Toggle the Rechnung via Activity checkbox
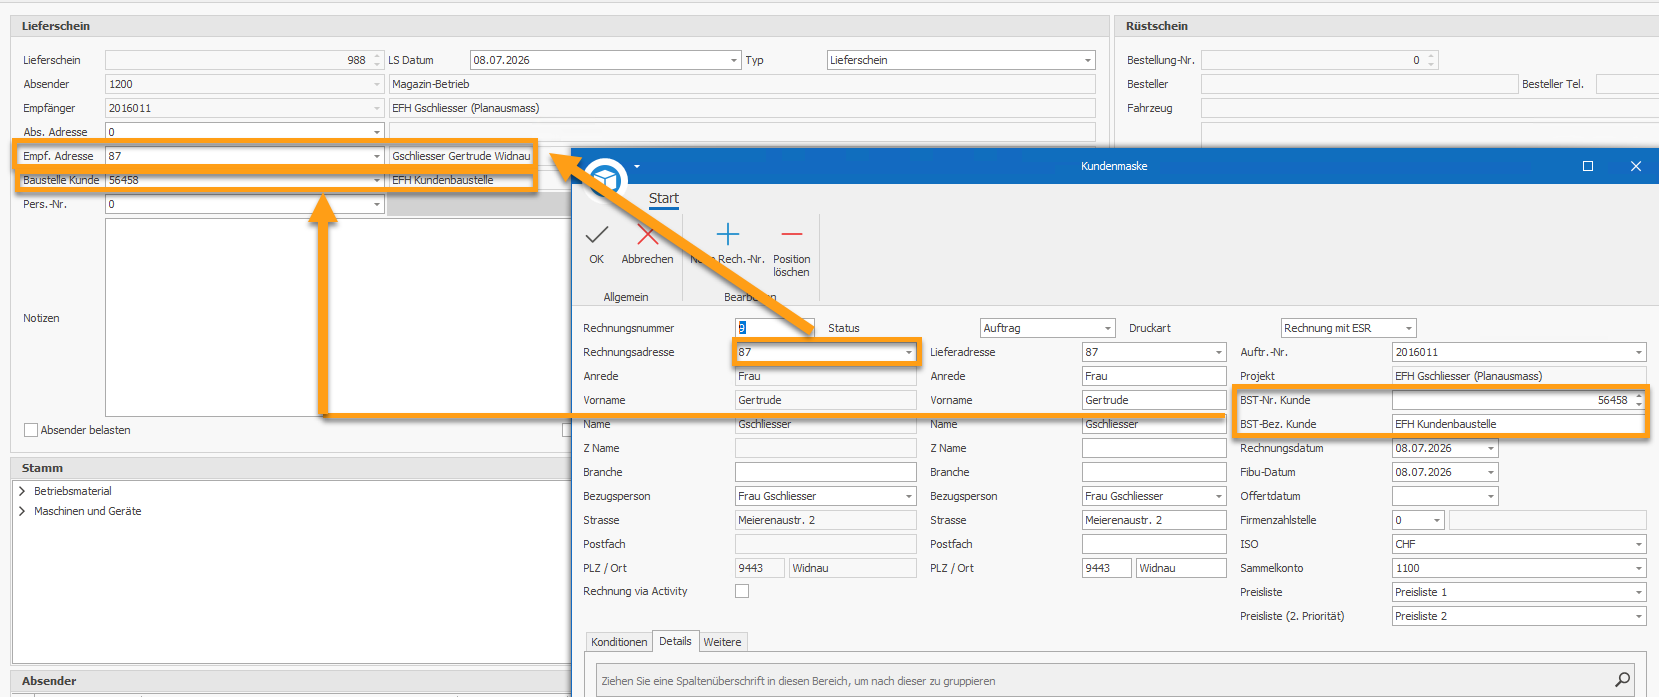1659x697 pixels. coord(742,591)
